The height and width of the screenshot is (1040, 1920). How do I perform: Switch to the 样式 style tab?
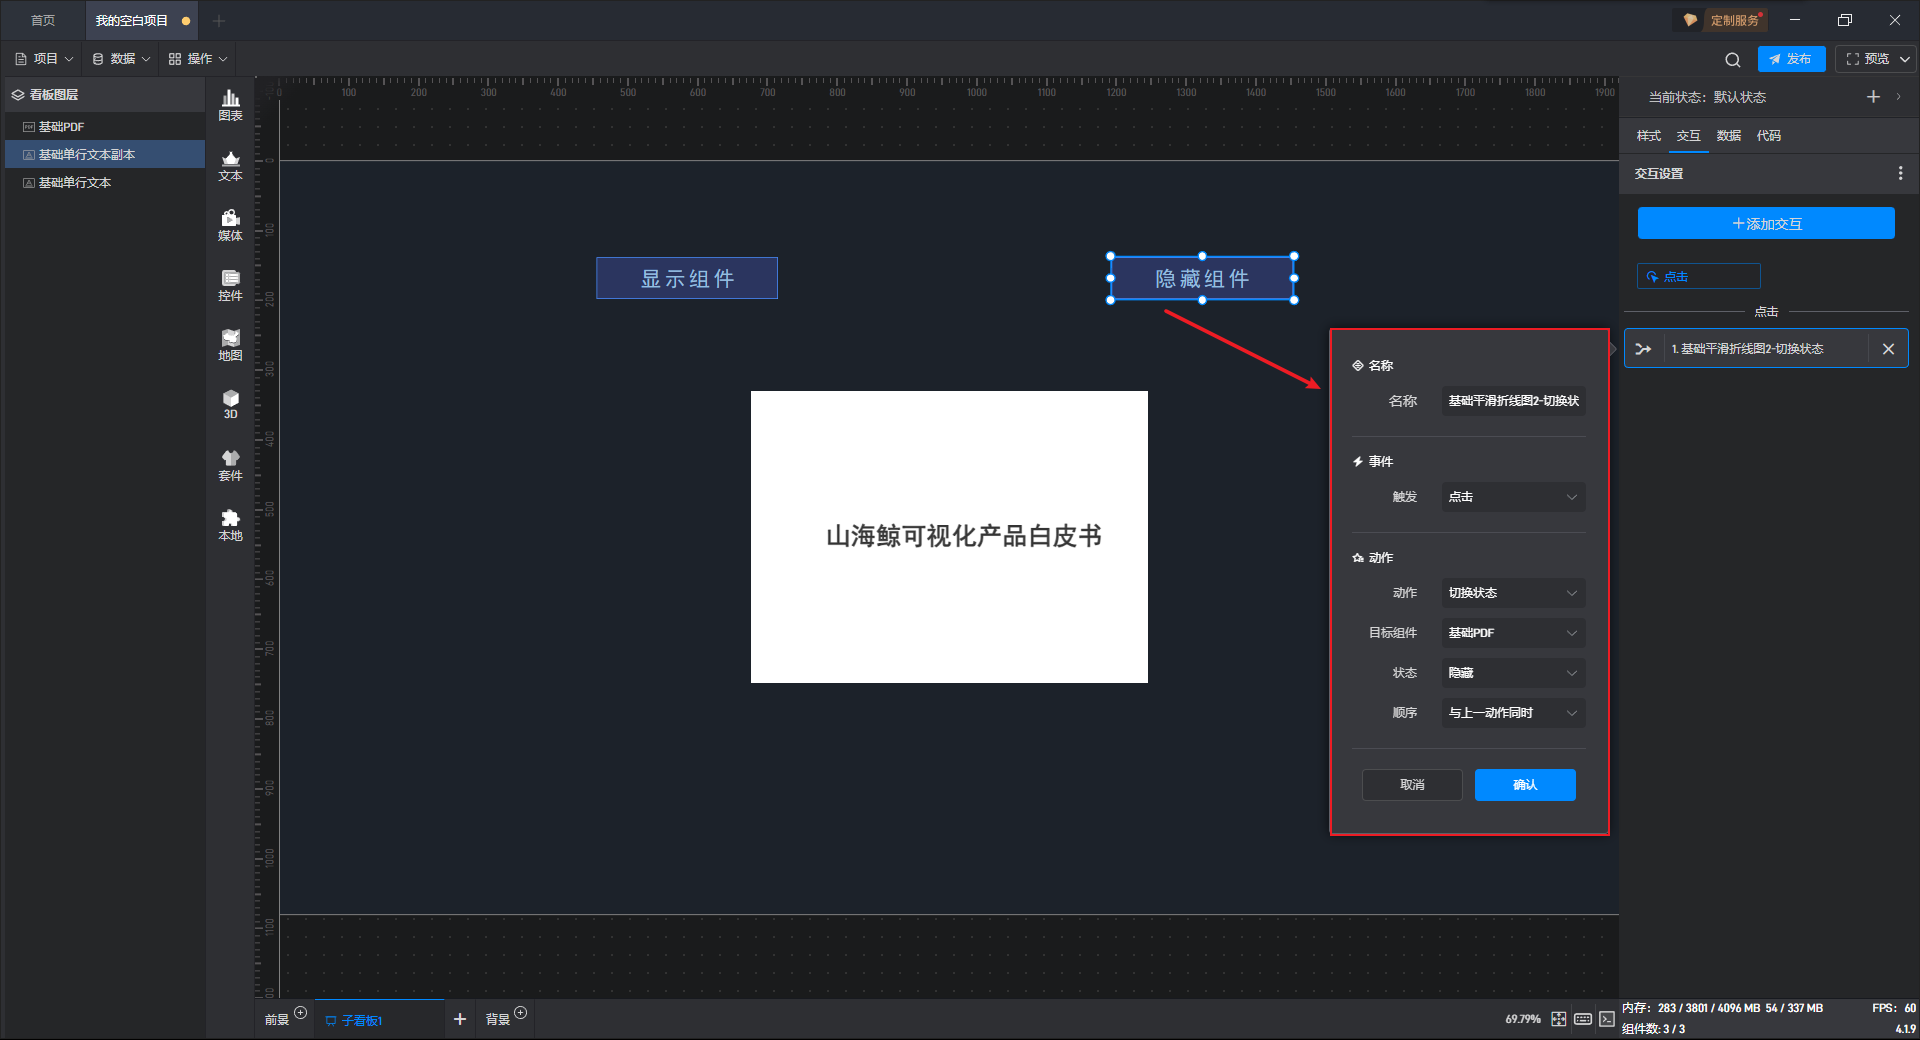(1648, 136)
